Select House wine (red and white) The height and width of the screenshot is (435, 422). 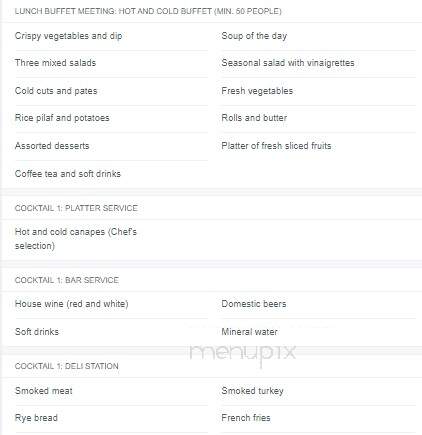click(71, 304)
